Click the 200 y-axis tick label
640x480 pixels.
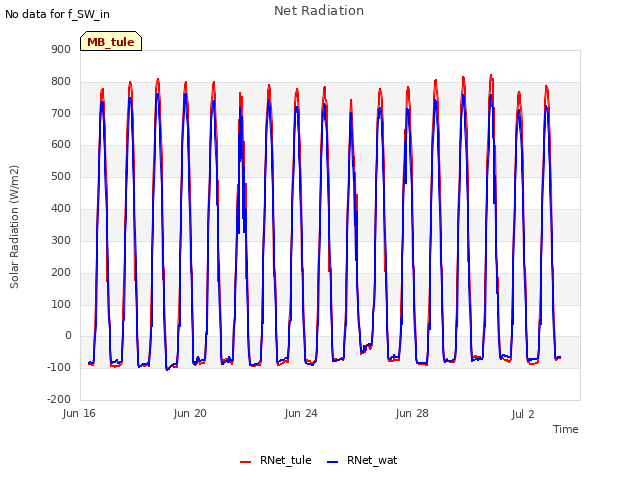coord(61,272)
